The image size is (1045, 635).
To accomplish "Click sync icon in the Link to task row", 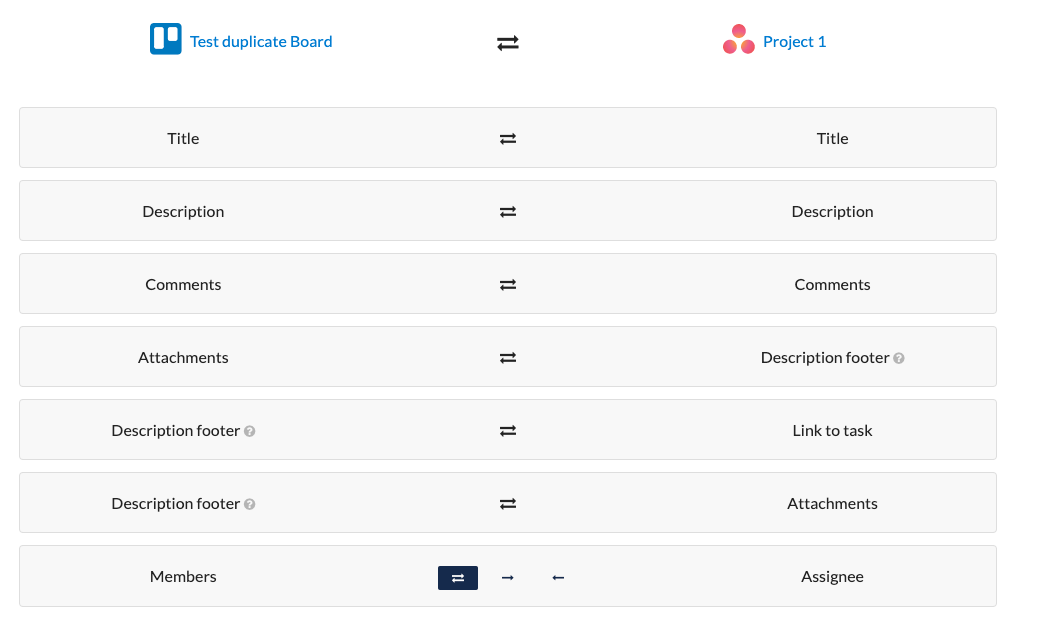I will (508, 431).
